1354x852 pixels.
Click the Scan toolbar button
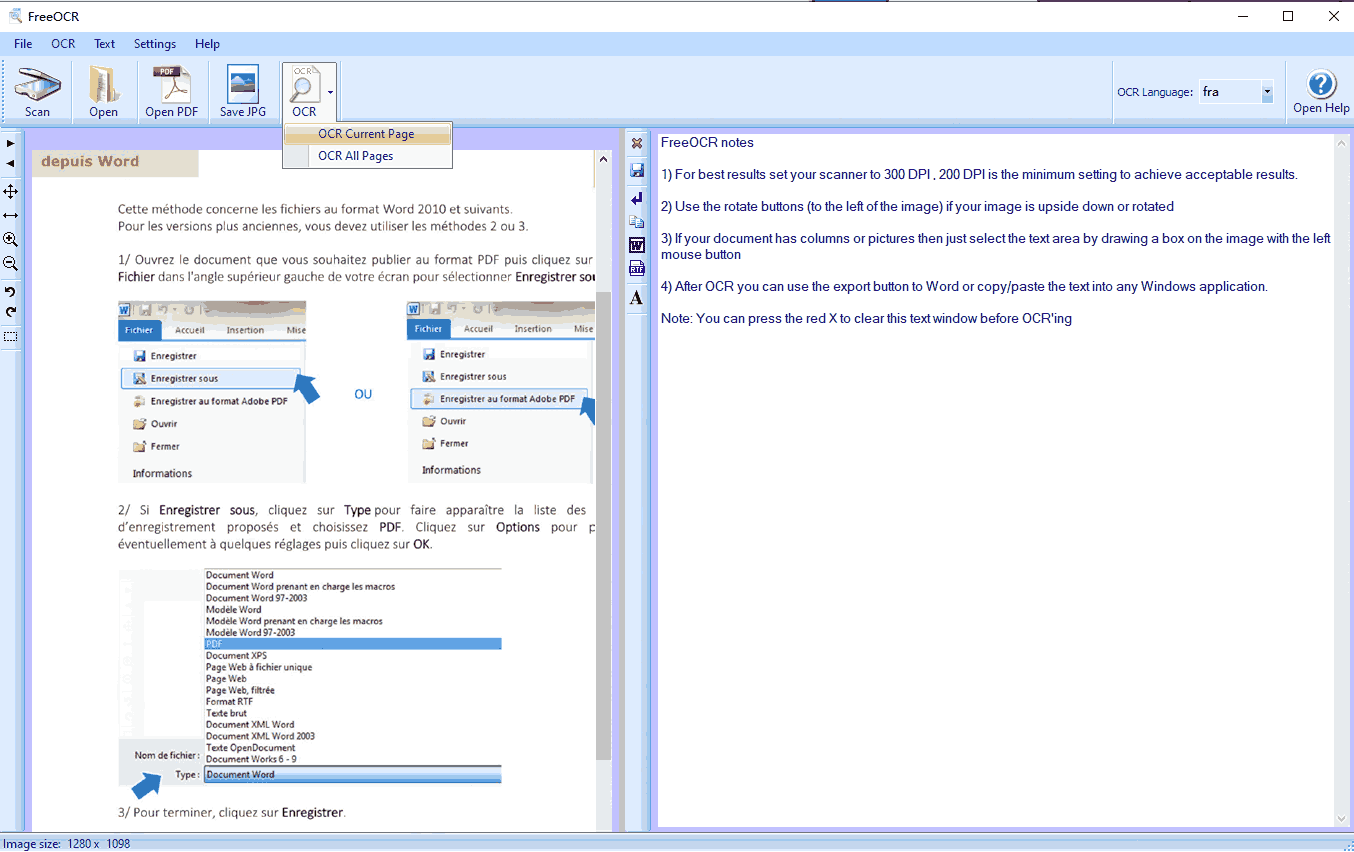tap(37, 92)
